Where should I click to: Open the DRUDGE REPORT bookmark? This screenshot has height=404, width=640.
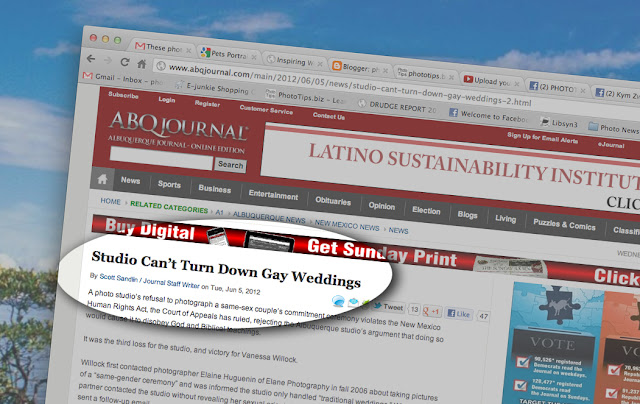(398, 107)
